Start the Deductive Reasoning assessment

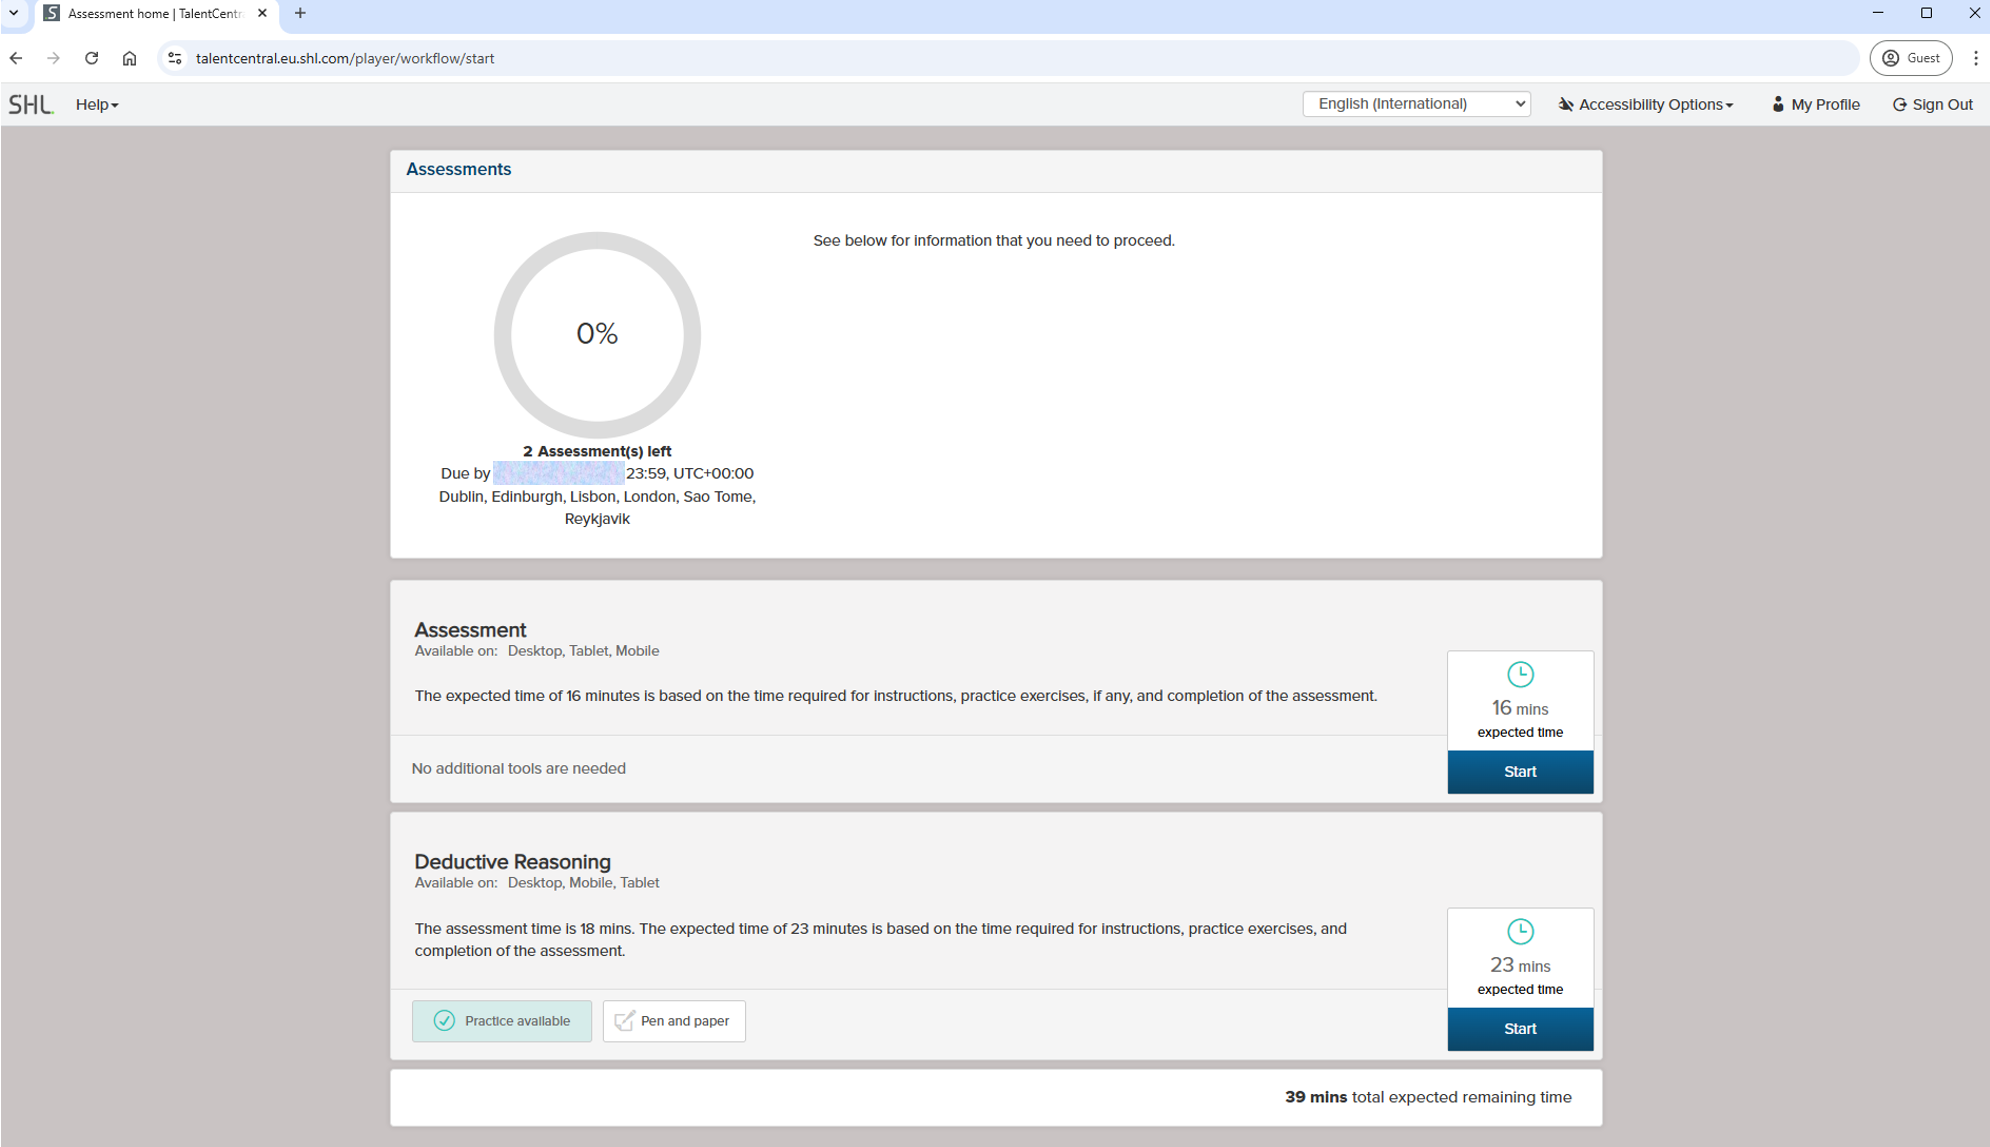[1520, 1028]
